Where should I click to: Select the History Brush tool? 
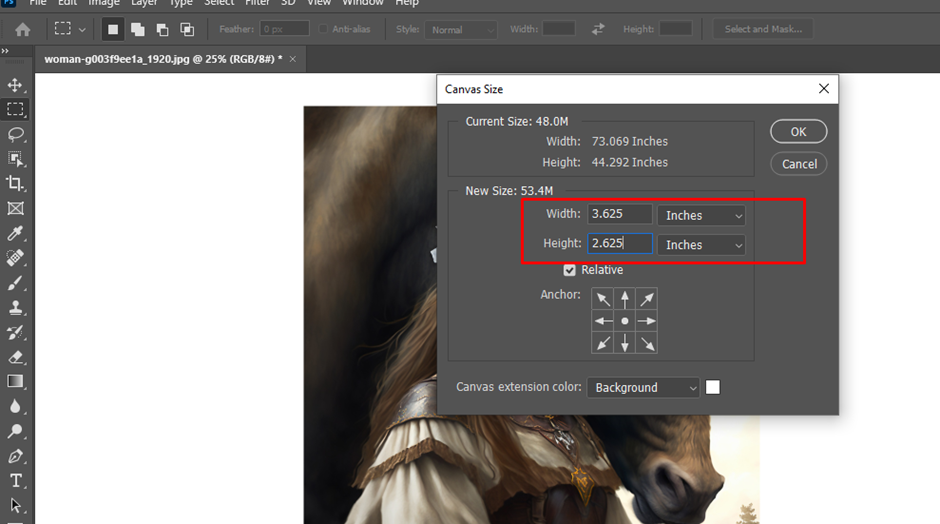[15, 332]
